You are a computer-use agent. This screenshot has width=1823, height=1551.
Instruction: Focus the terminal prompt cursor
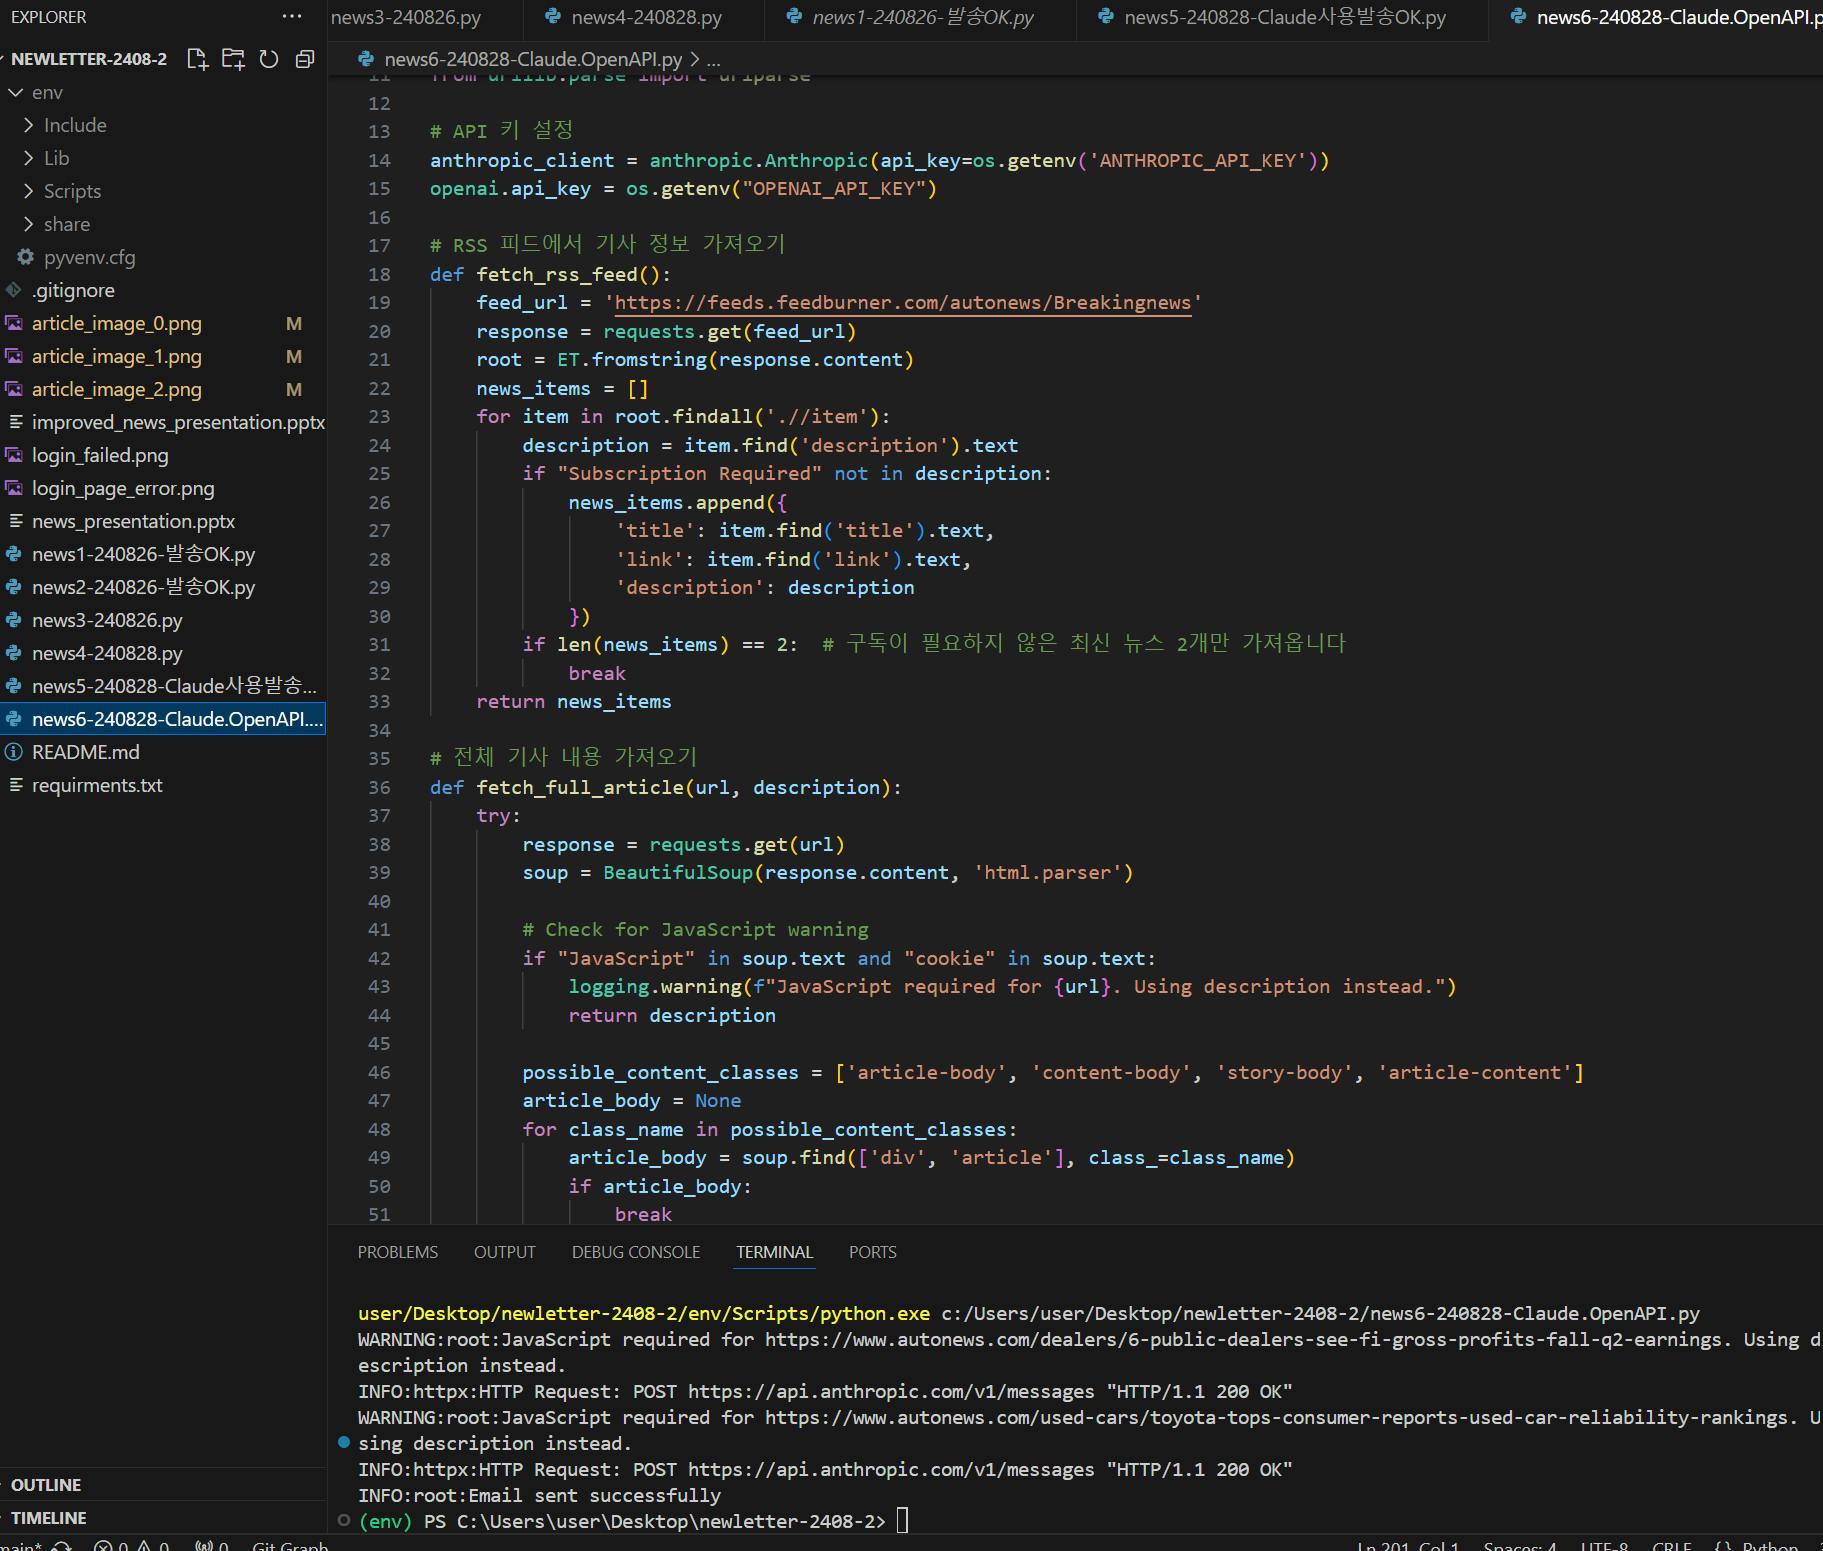point(902,1521)
